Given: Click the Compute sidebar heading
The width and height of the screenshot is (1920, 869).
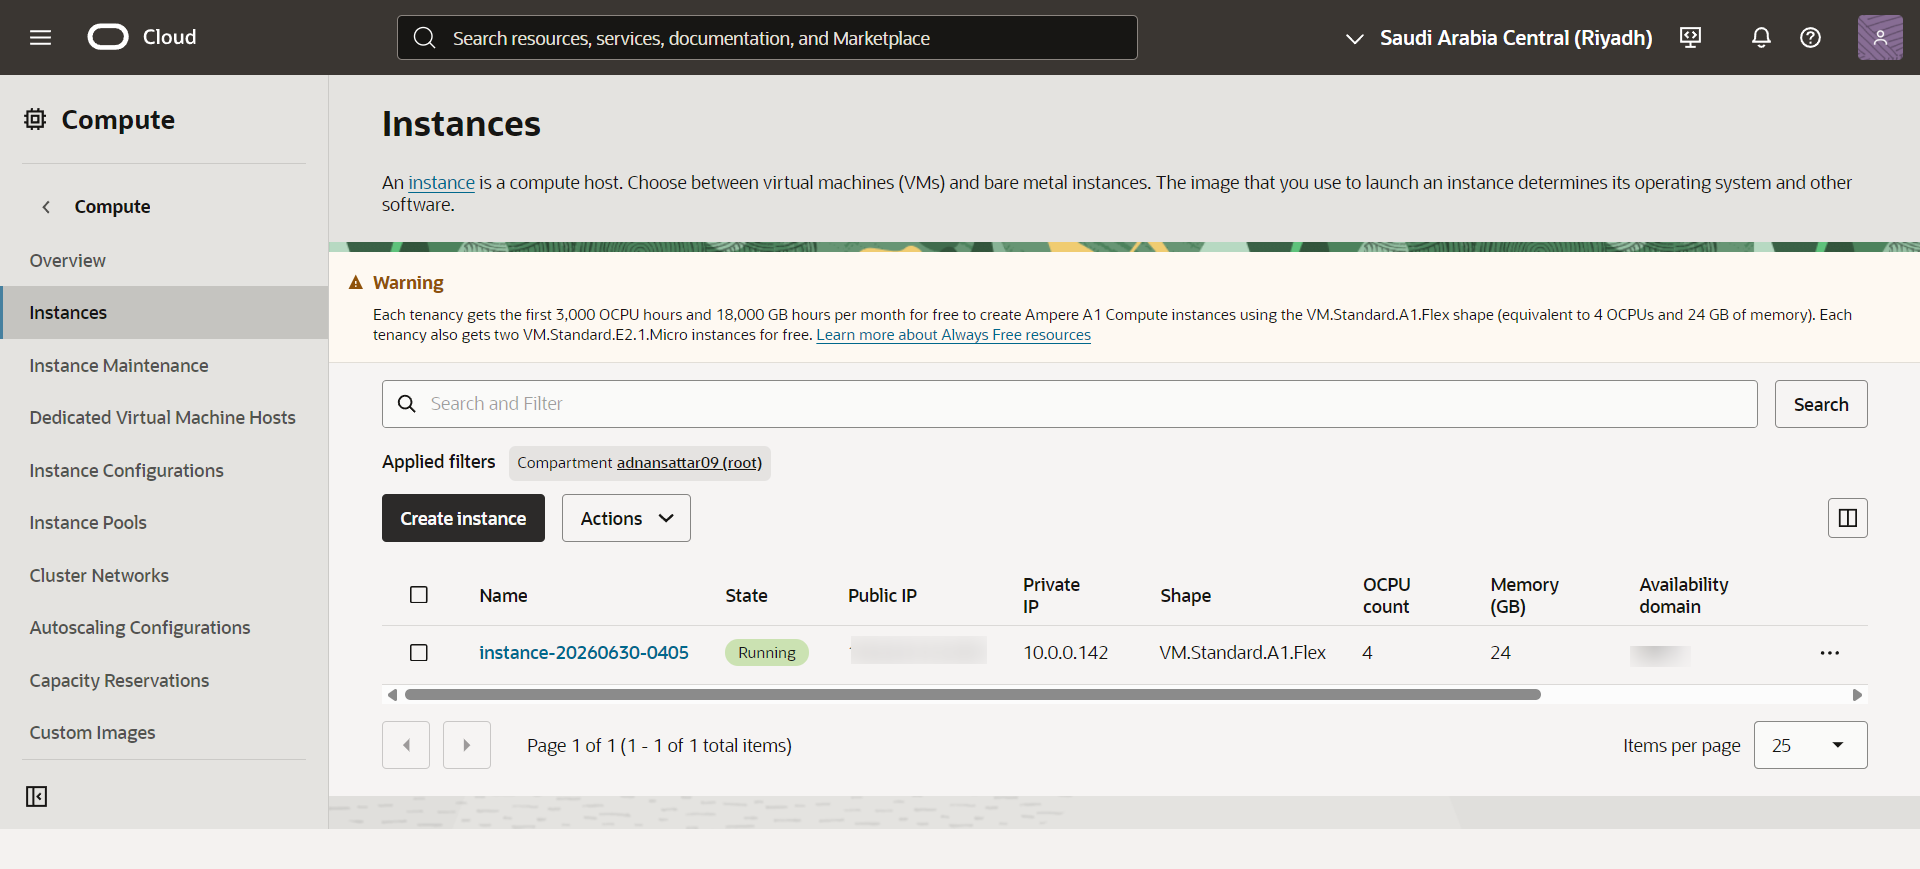Looking at the screenshot, I should click(118, 120).
